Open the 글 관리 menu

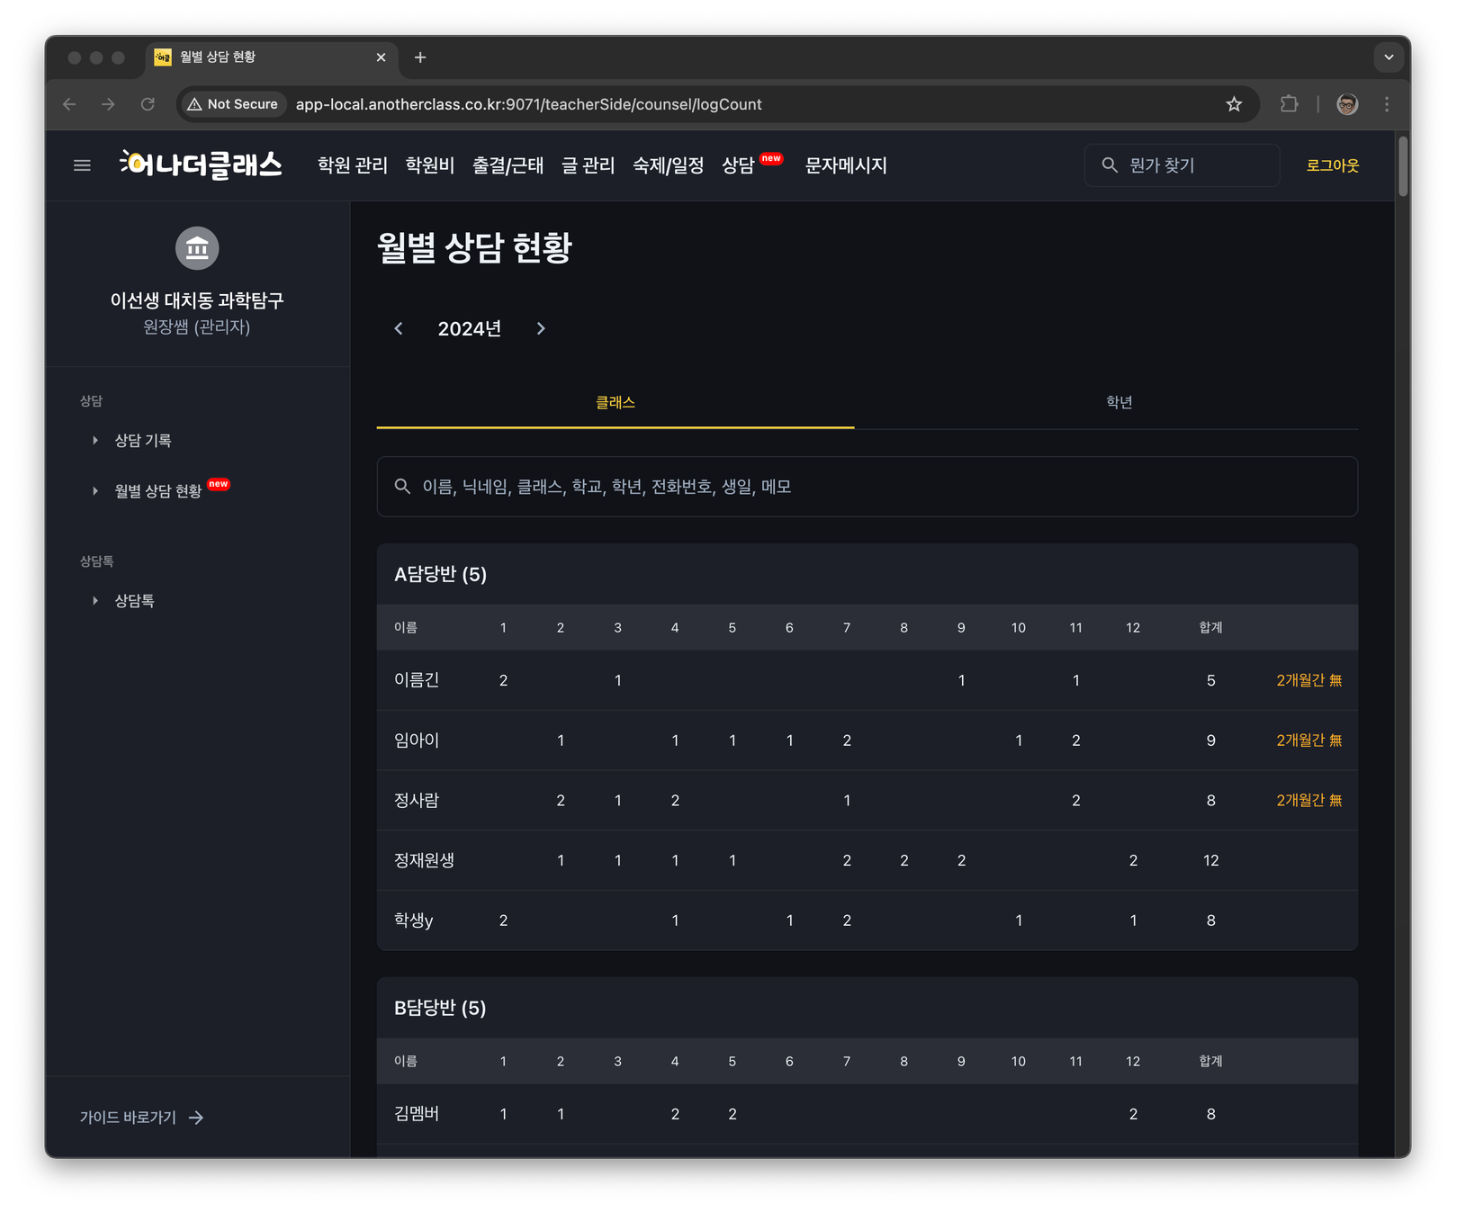[588, 165]
